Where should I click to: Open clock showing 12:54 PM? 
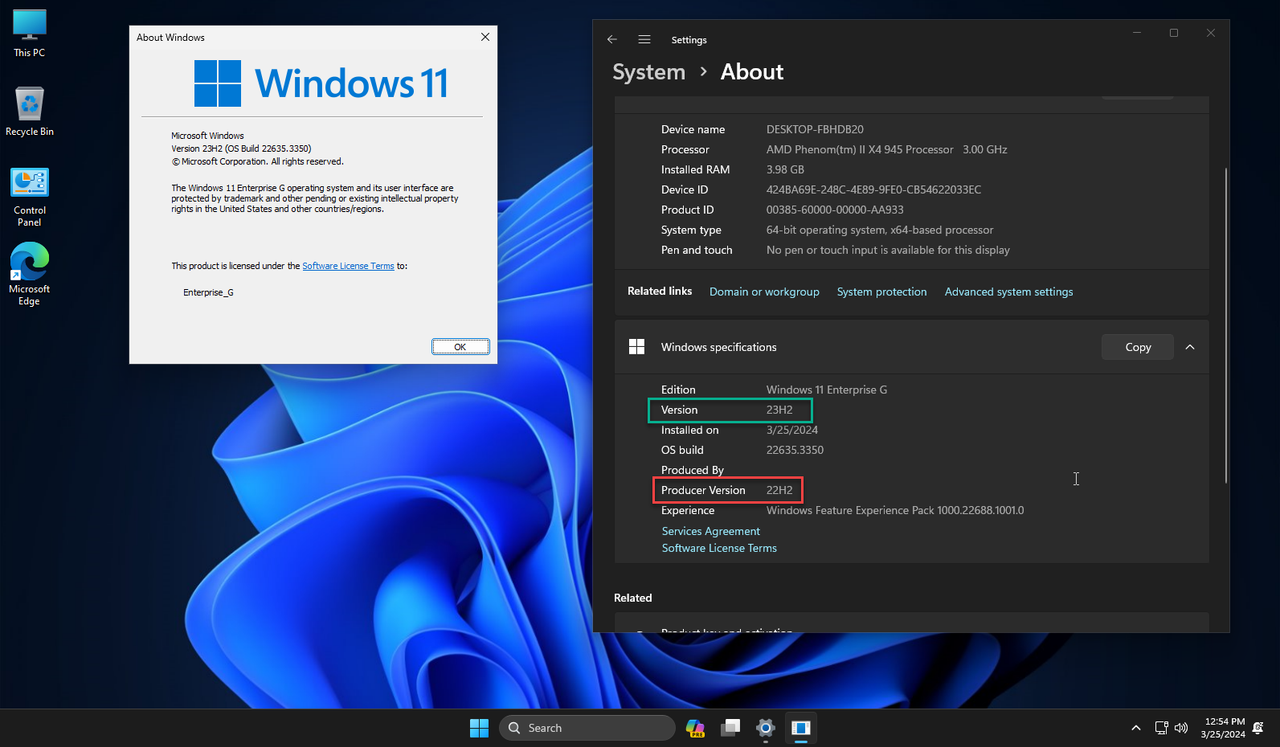[x=1224, y=728]
